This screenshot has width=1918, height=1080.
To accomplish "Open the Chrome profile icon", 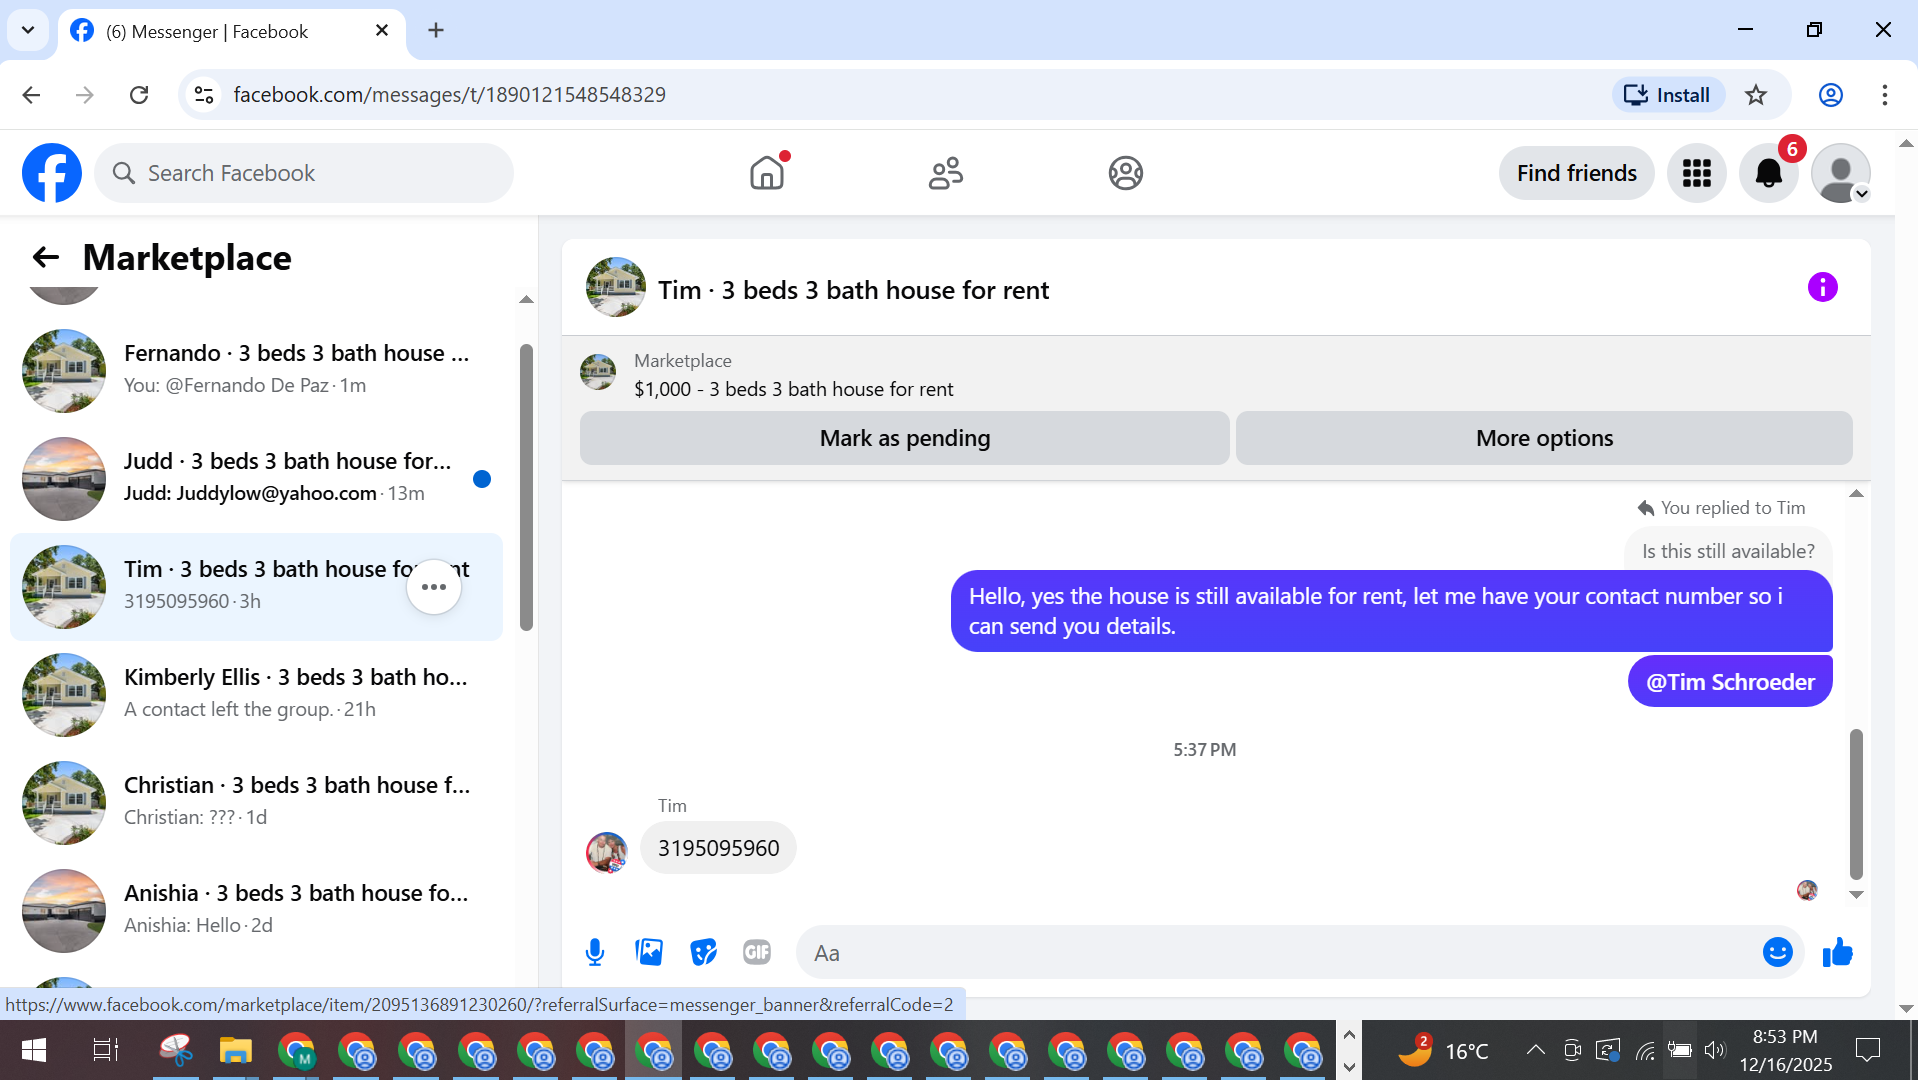I will pyautogui.click(x=1830, y=95).
